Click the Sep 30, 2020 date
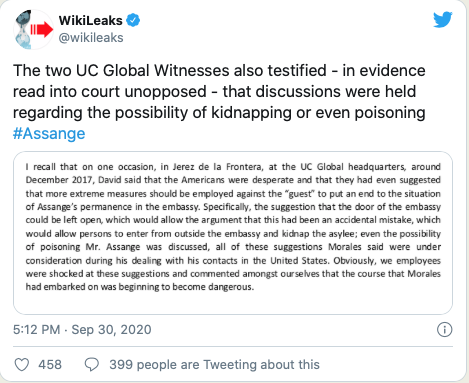This screenshot has width=469, height=383. [x=111, y=330]
